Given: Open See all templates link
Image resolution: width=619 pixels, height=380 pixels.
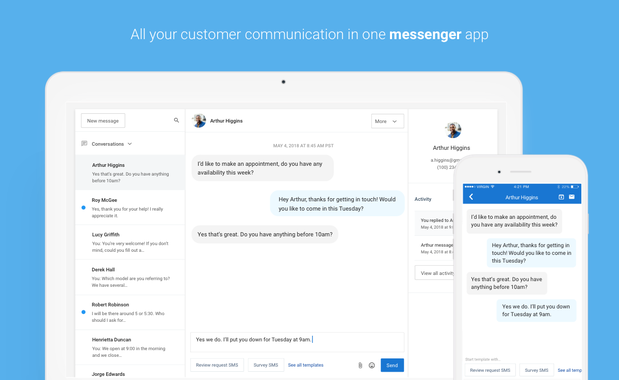Looking at the screenshot, I should coord(306,365).
